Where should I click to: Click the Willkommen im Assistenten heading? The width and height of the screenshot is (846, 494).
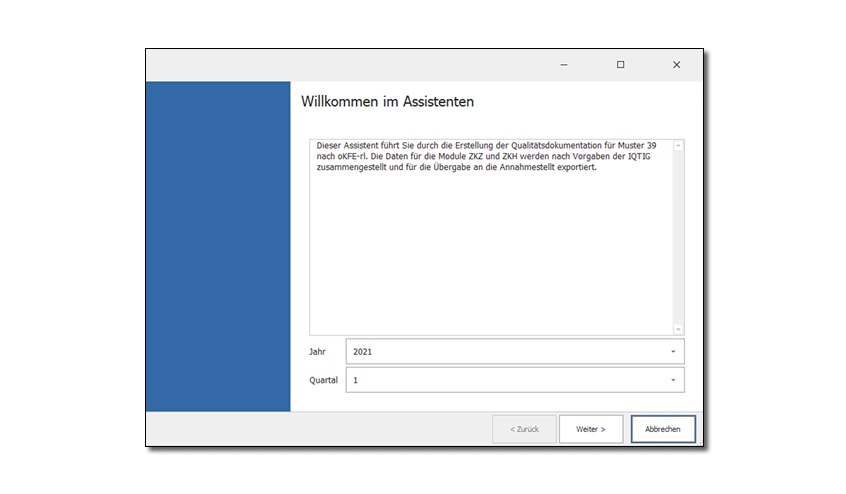click(387, 102)
